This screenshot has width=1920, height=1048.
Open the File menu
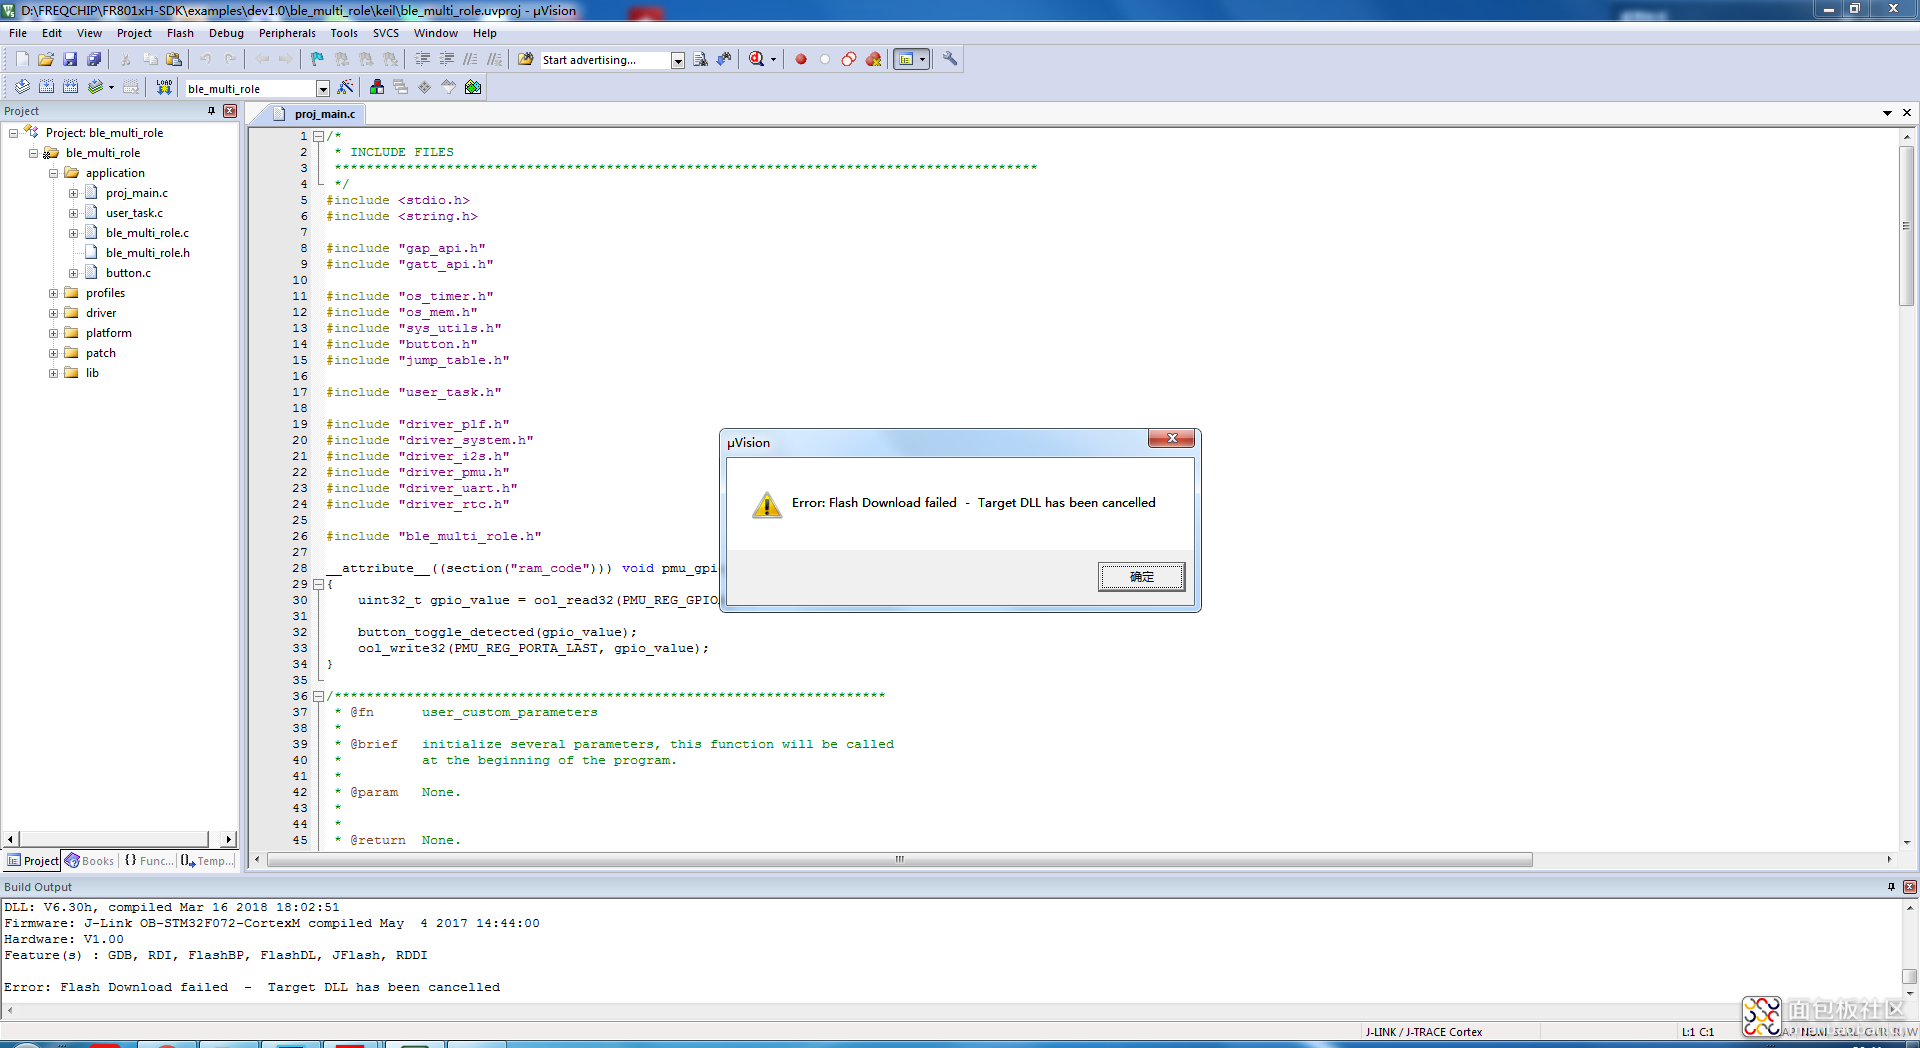pos(18,33)
